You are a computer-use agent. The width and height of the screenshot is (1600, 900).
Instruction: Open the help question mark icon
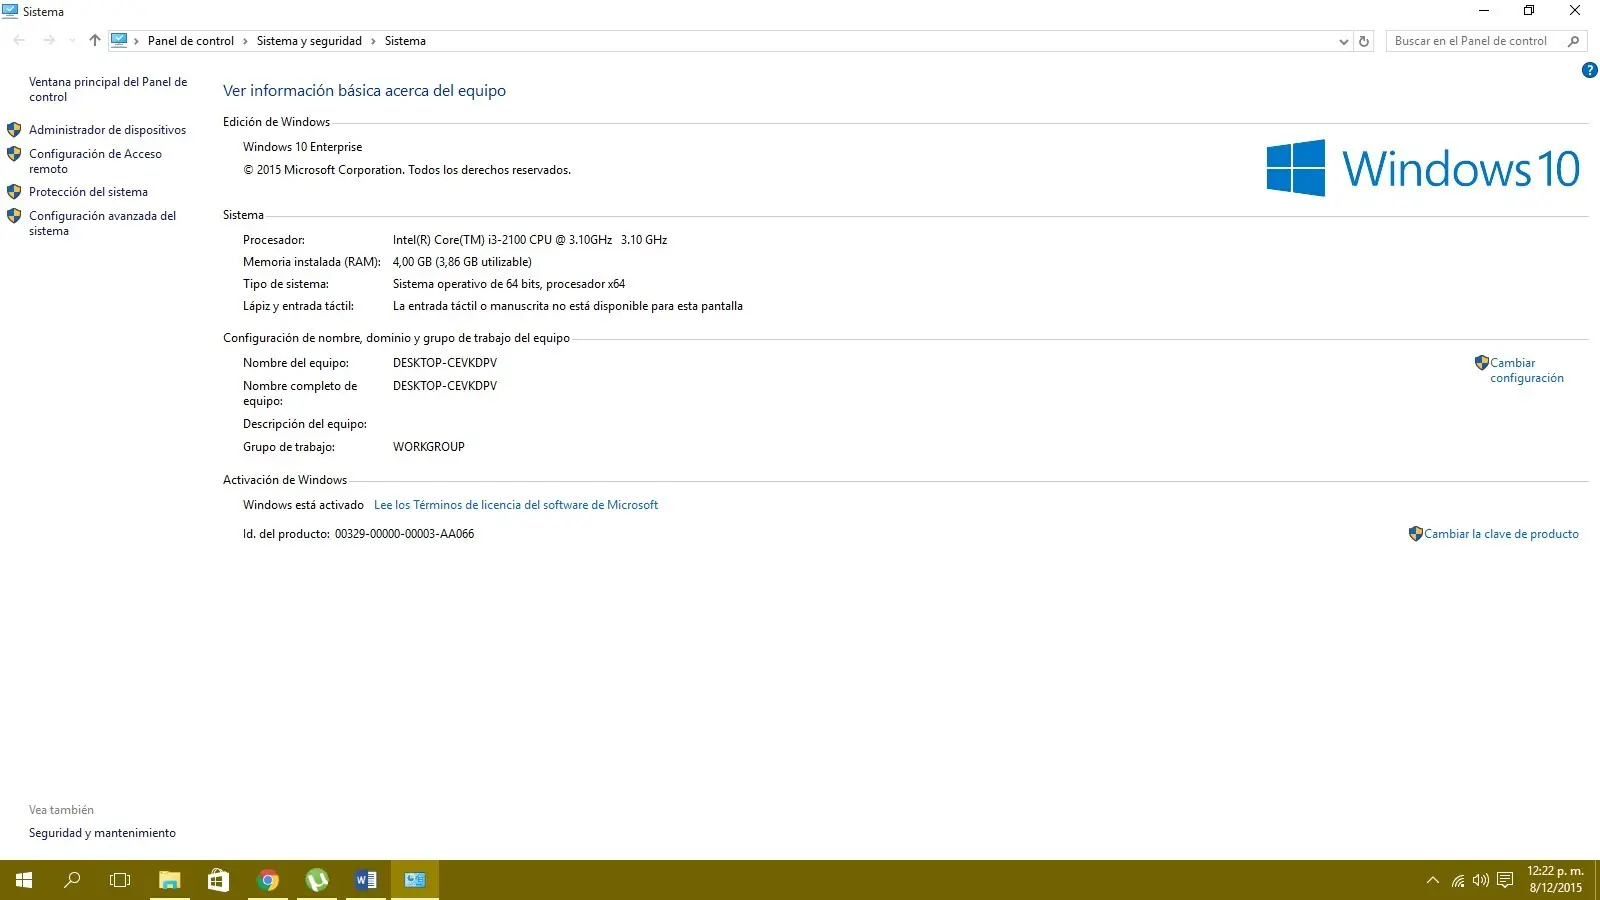click(x=1589, y=70)
